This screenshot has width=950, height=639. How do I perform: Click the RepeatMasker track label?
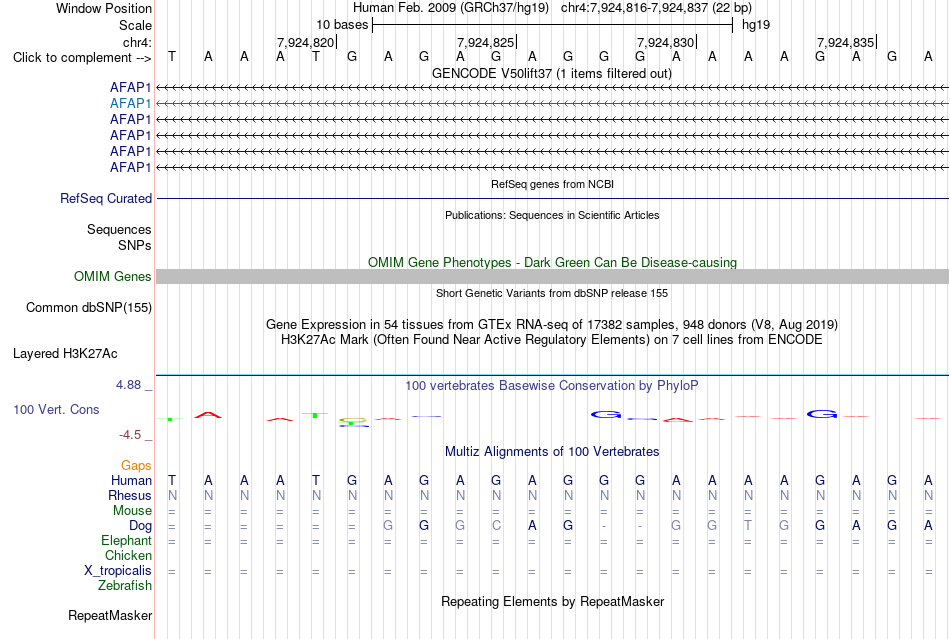pyautogui.click(x=110, y=615)
